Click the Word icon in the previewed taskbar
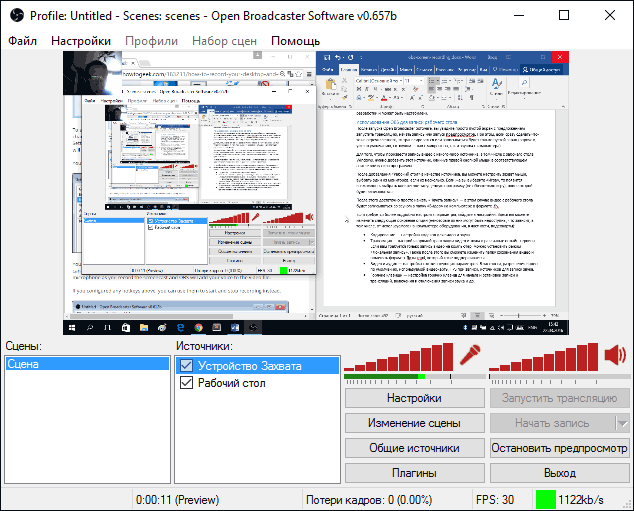634x511 pixels. click(235, 327)
